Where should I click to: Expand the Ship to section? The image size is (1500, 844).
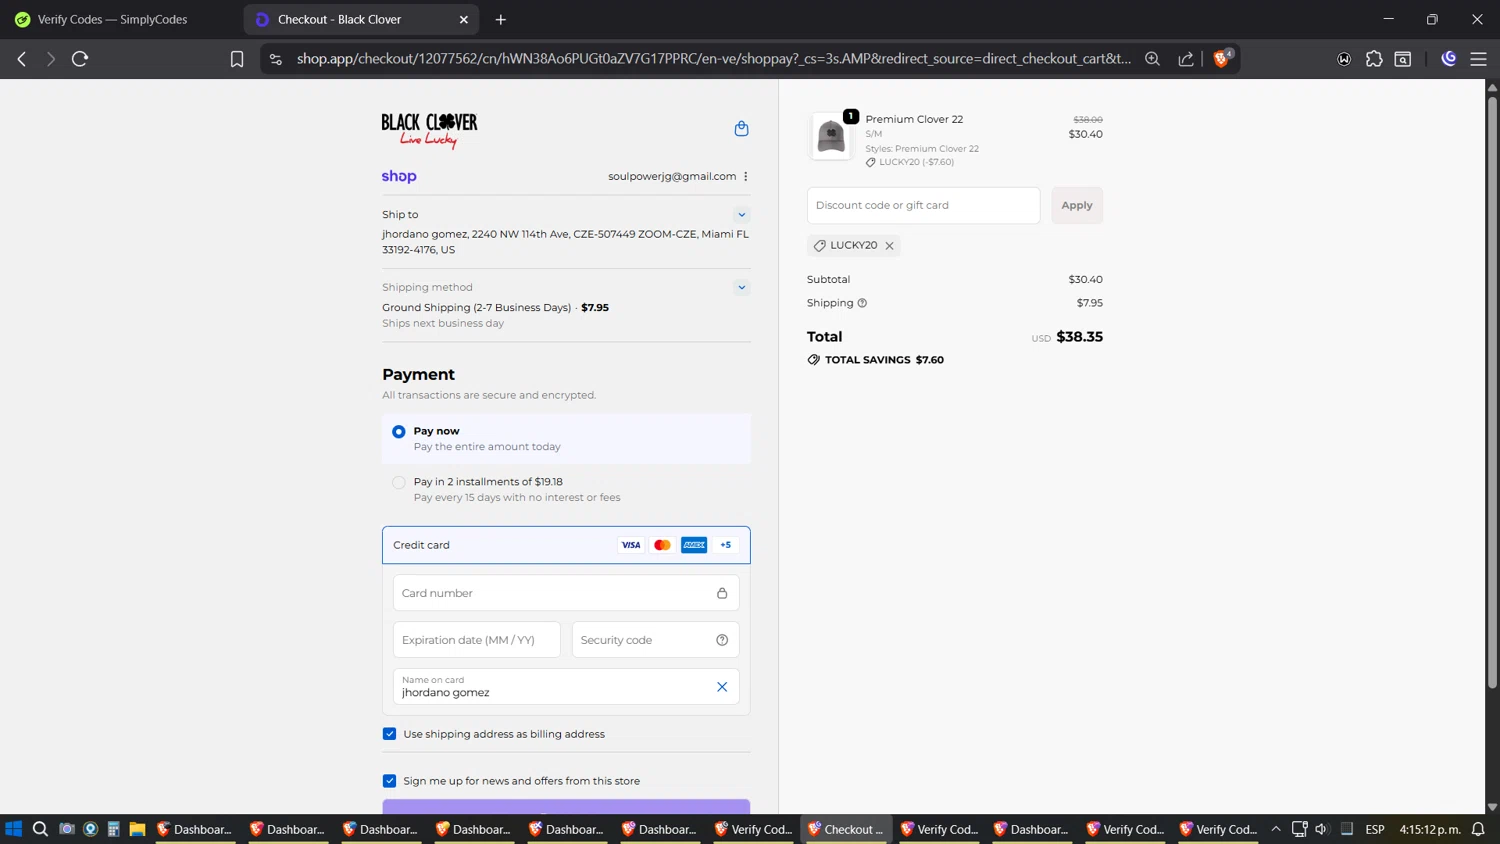[742, 214]
